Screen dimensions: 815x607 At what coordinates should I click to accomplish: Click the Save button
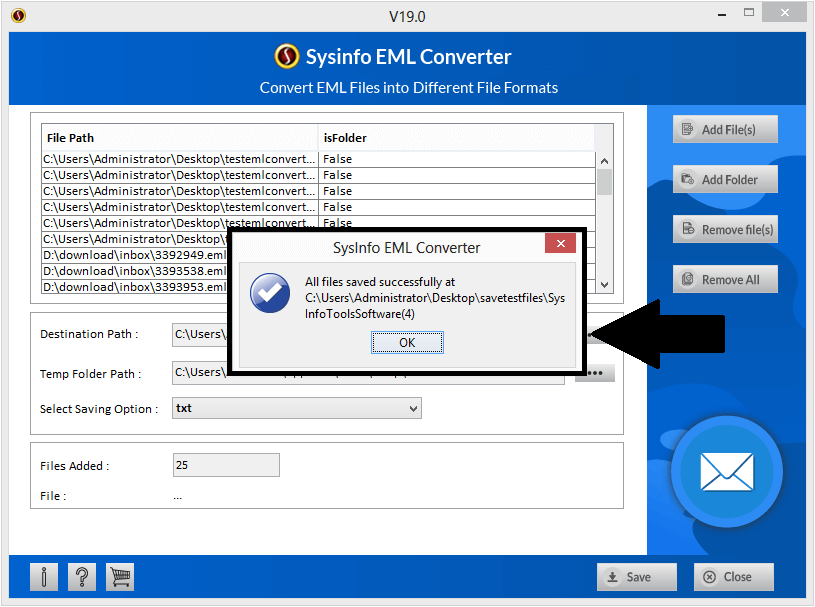click(637, 577)
